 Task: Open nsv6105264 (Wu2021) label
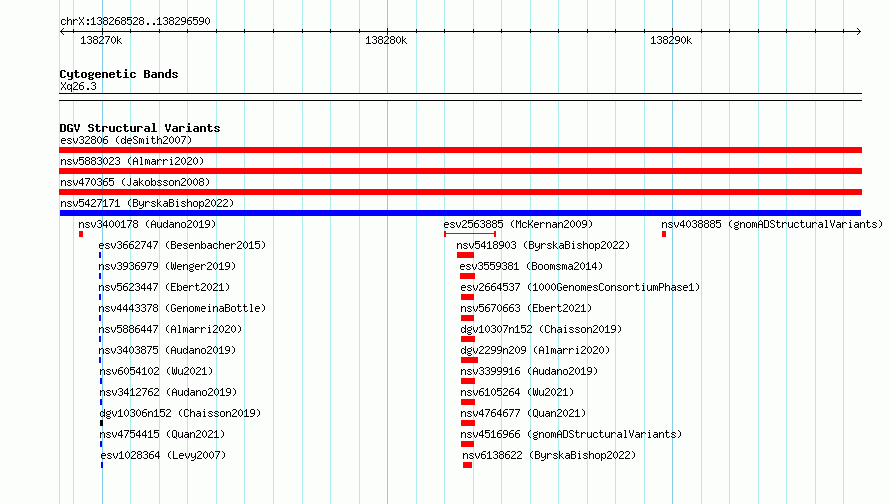coord(517,392)
